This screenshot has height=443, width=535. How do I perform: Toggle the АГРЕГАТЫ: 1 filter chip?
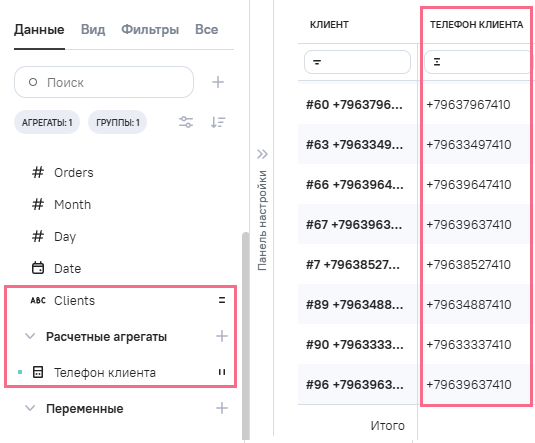(x=47, y=122)
